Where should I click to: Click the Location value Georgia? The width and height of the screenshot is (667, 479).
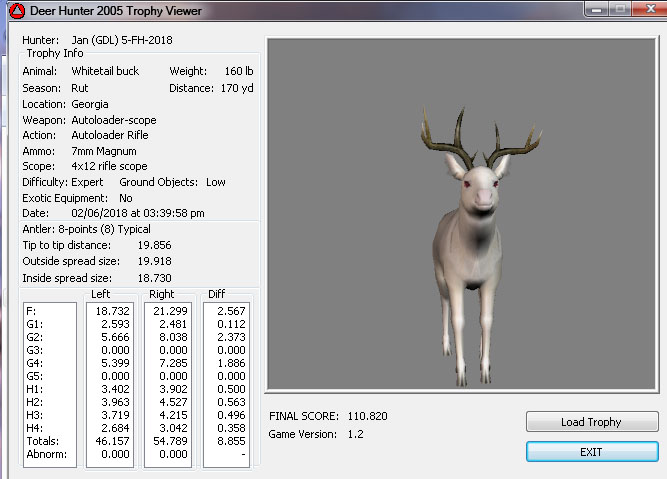(x=90, y=104)
